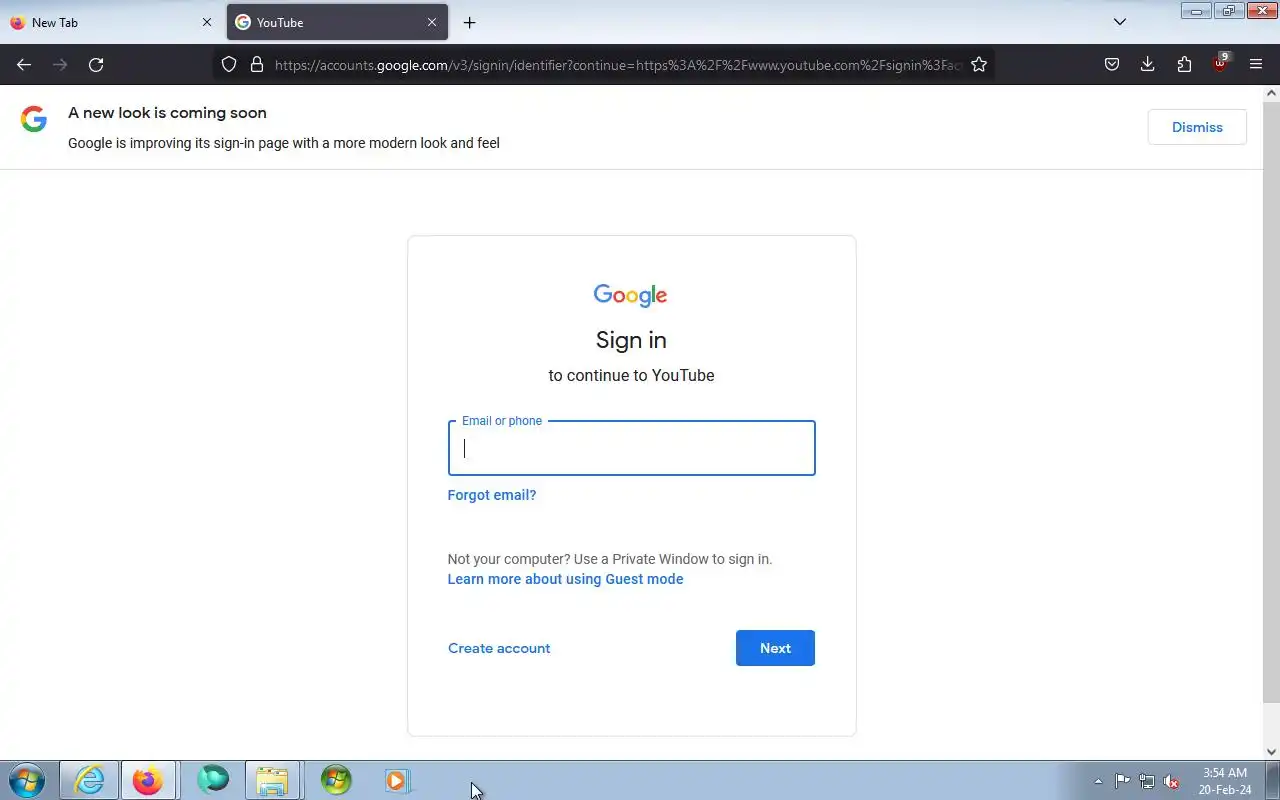
Task: Open the network status tray icon
Action: click(x=1147, y=781)
